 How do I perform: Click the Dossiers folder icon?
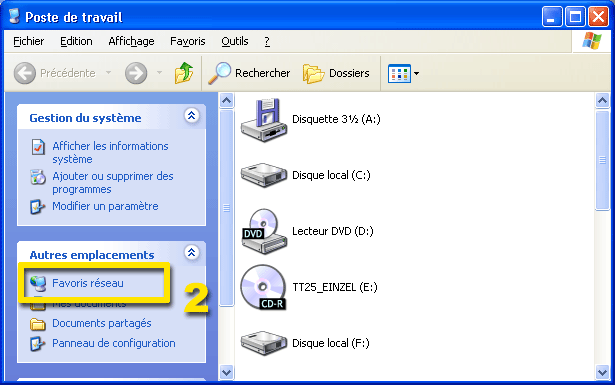tap(313, 74)
